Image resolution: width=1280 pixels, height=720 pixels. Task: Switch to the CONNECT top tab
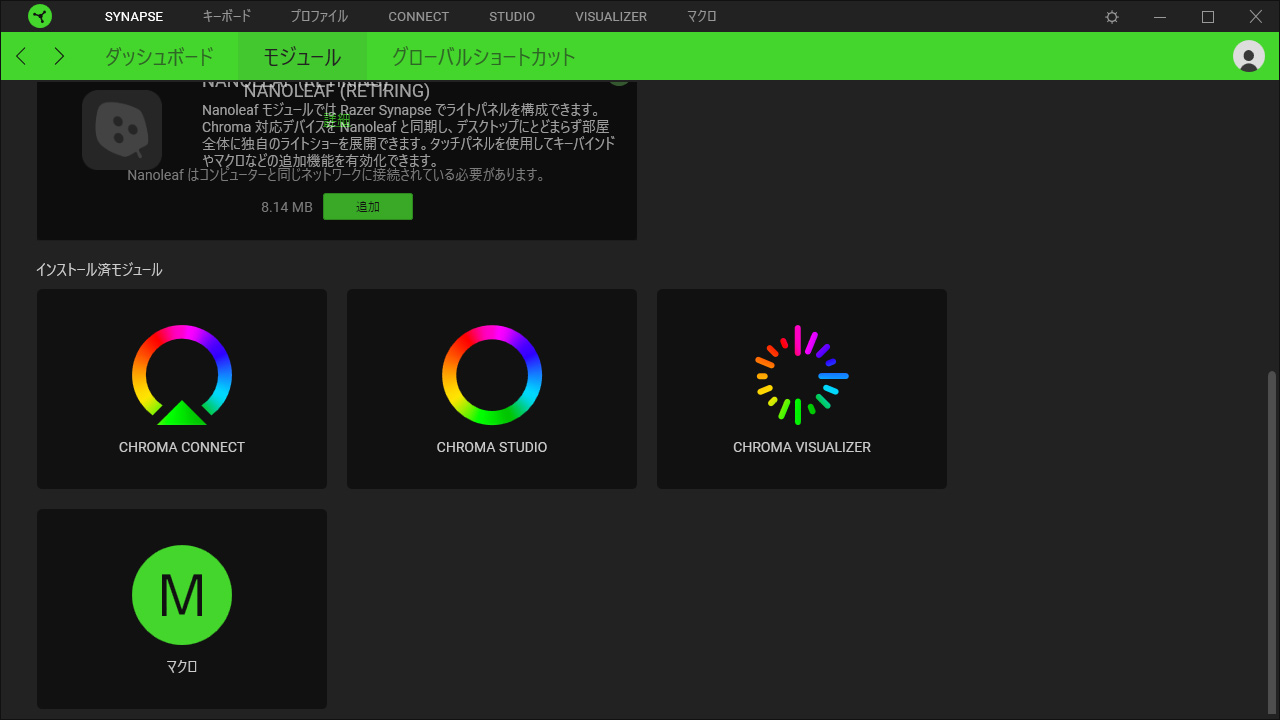(418, 17)
